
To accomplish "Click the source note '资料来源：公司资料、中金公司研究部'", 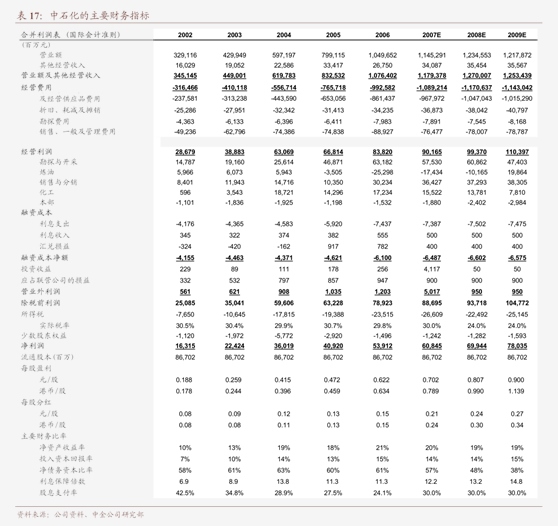I will (x=81, y=515).
